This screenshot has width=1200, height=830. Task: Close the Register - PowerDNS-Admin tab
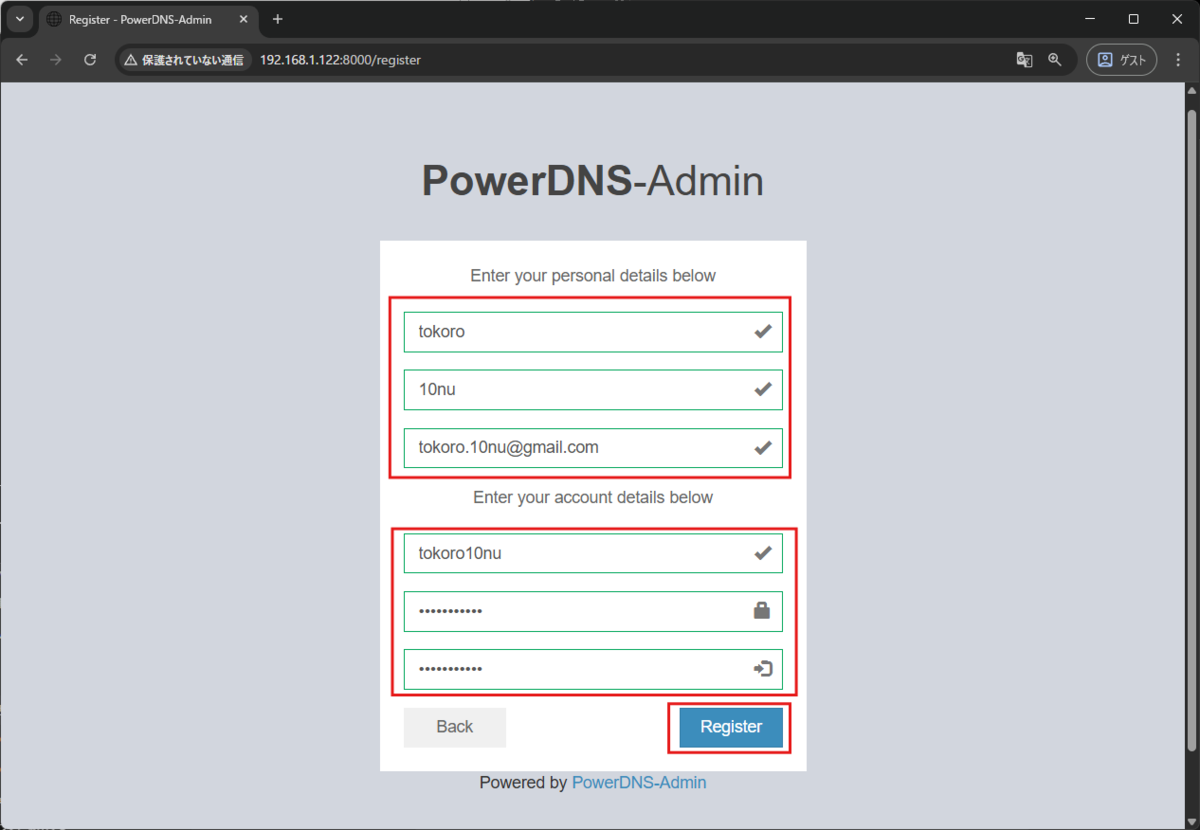pyautogui.click(x=243, y=20)
